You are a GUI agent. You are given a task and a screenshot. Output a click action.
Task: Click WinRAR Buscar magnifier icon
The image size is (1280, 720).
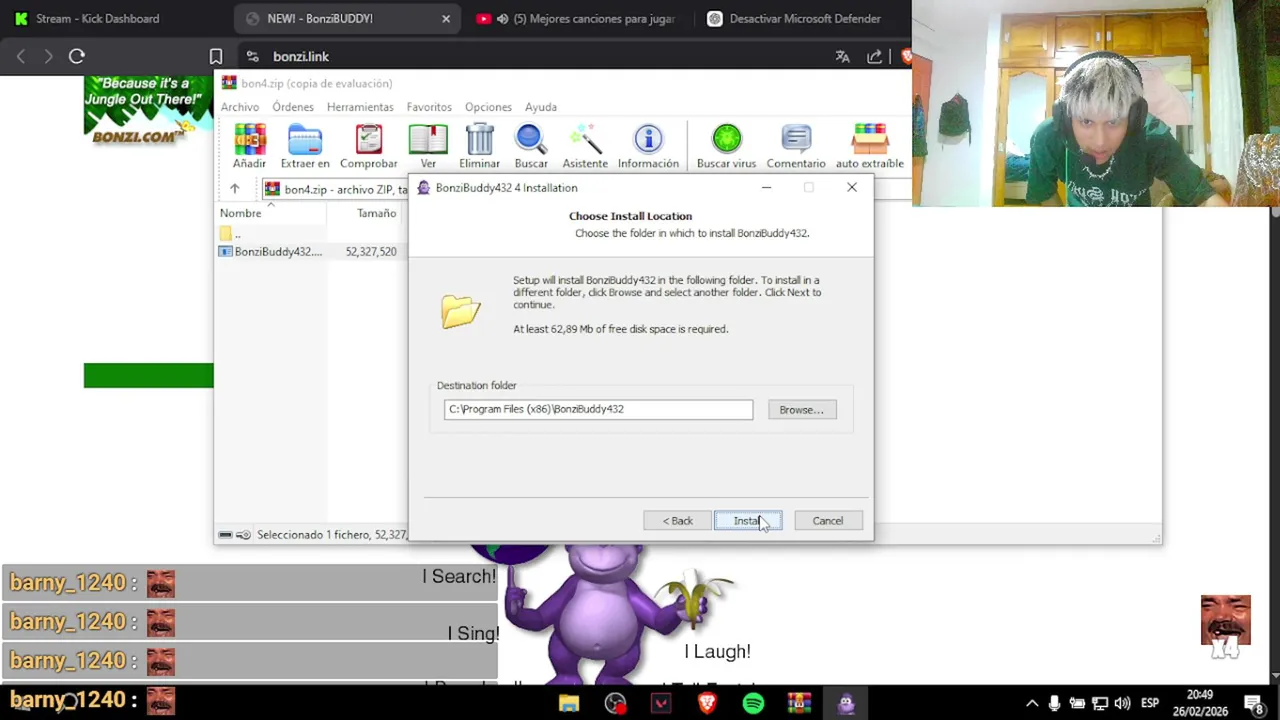click(x=531, y=146)
